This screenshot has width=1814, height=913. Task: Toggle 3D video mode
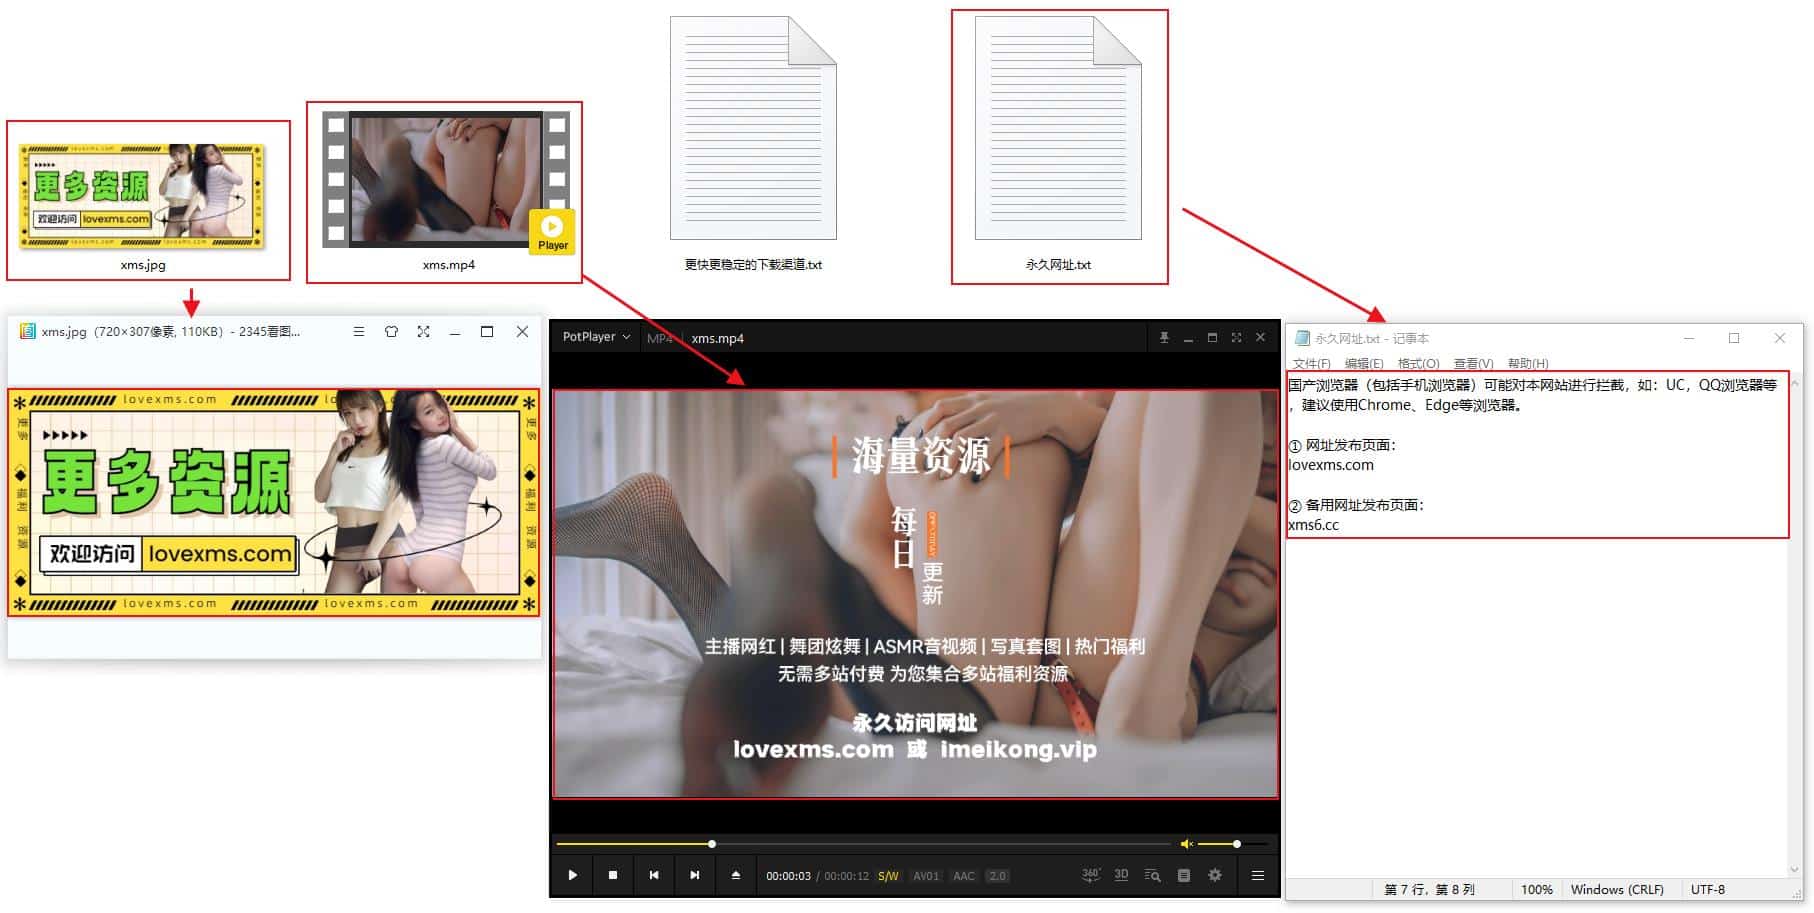tap(1121, 875)
